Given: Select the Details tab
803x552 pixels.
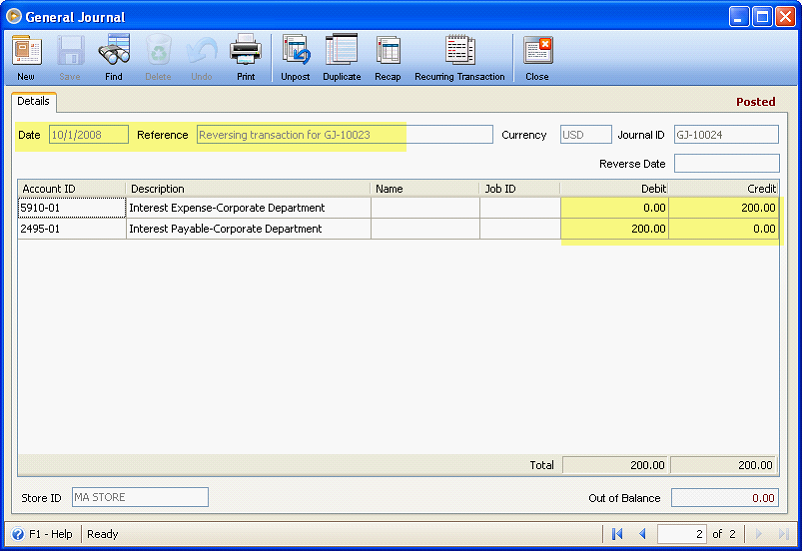Looking at the screenshot, I should pyautogui.click(x=33, y=101).
